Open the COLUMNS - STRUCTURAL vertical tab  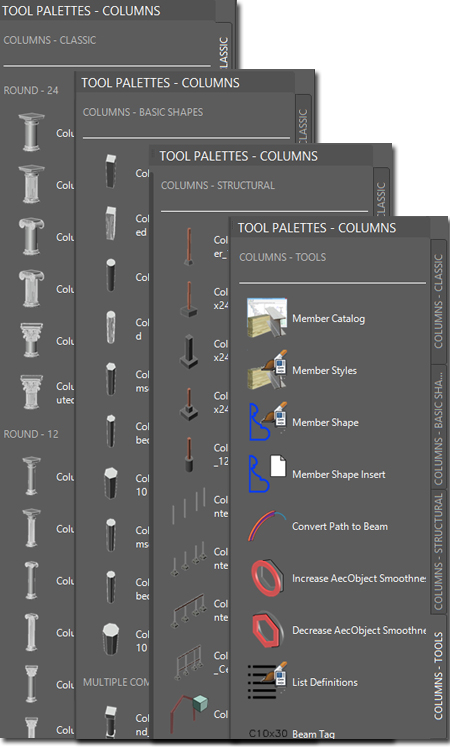[438, 551]
